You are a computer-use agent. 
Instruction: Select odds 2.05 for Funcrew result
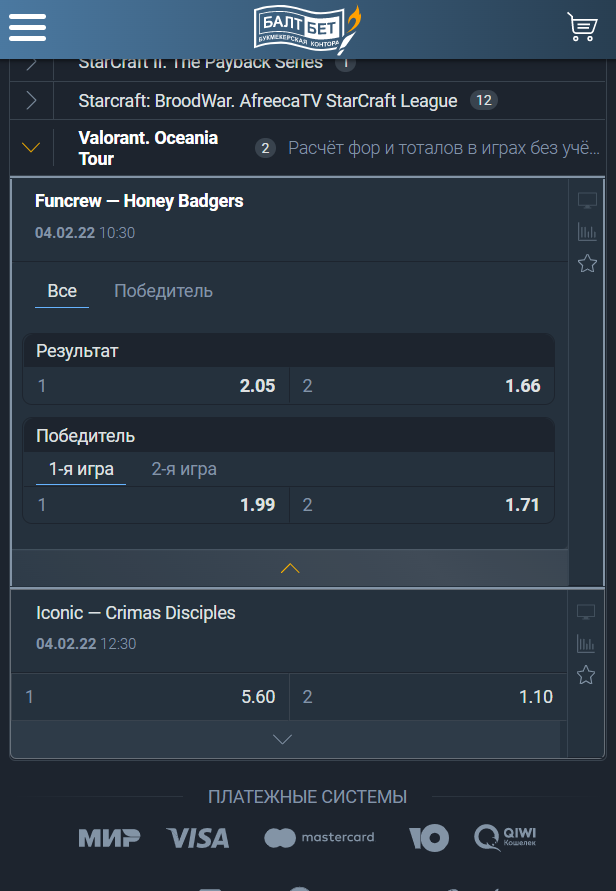pyautogui.click(x=156, y=386)
